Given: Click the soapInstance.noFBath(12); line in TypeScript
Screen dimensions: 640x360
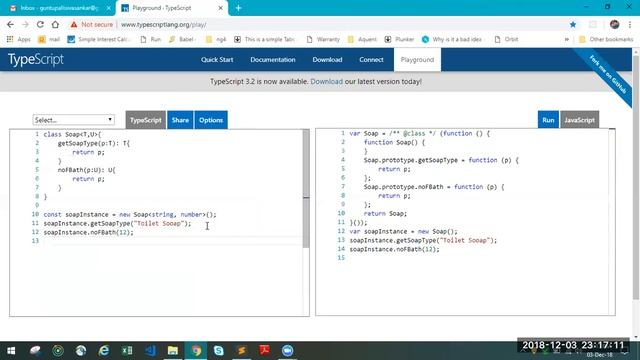Looking at the screenshot, I should click(88, 232).
